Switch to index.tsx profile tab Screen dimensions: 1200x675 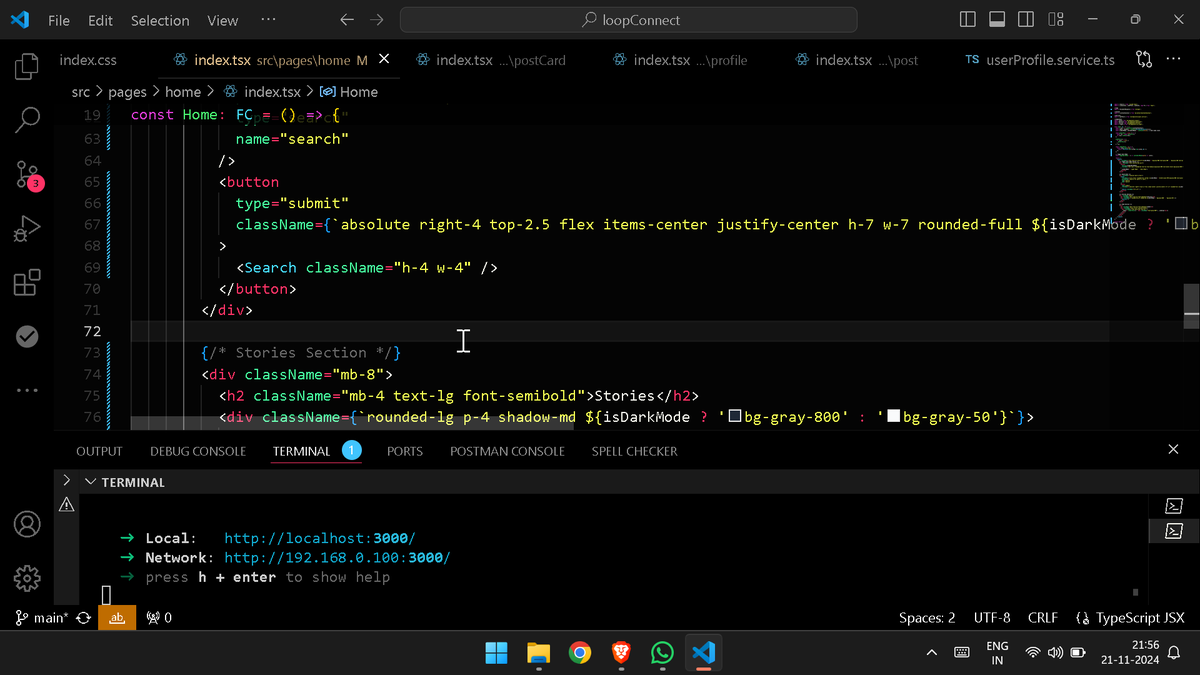pyautogui.click(x=681, y=60)
